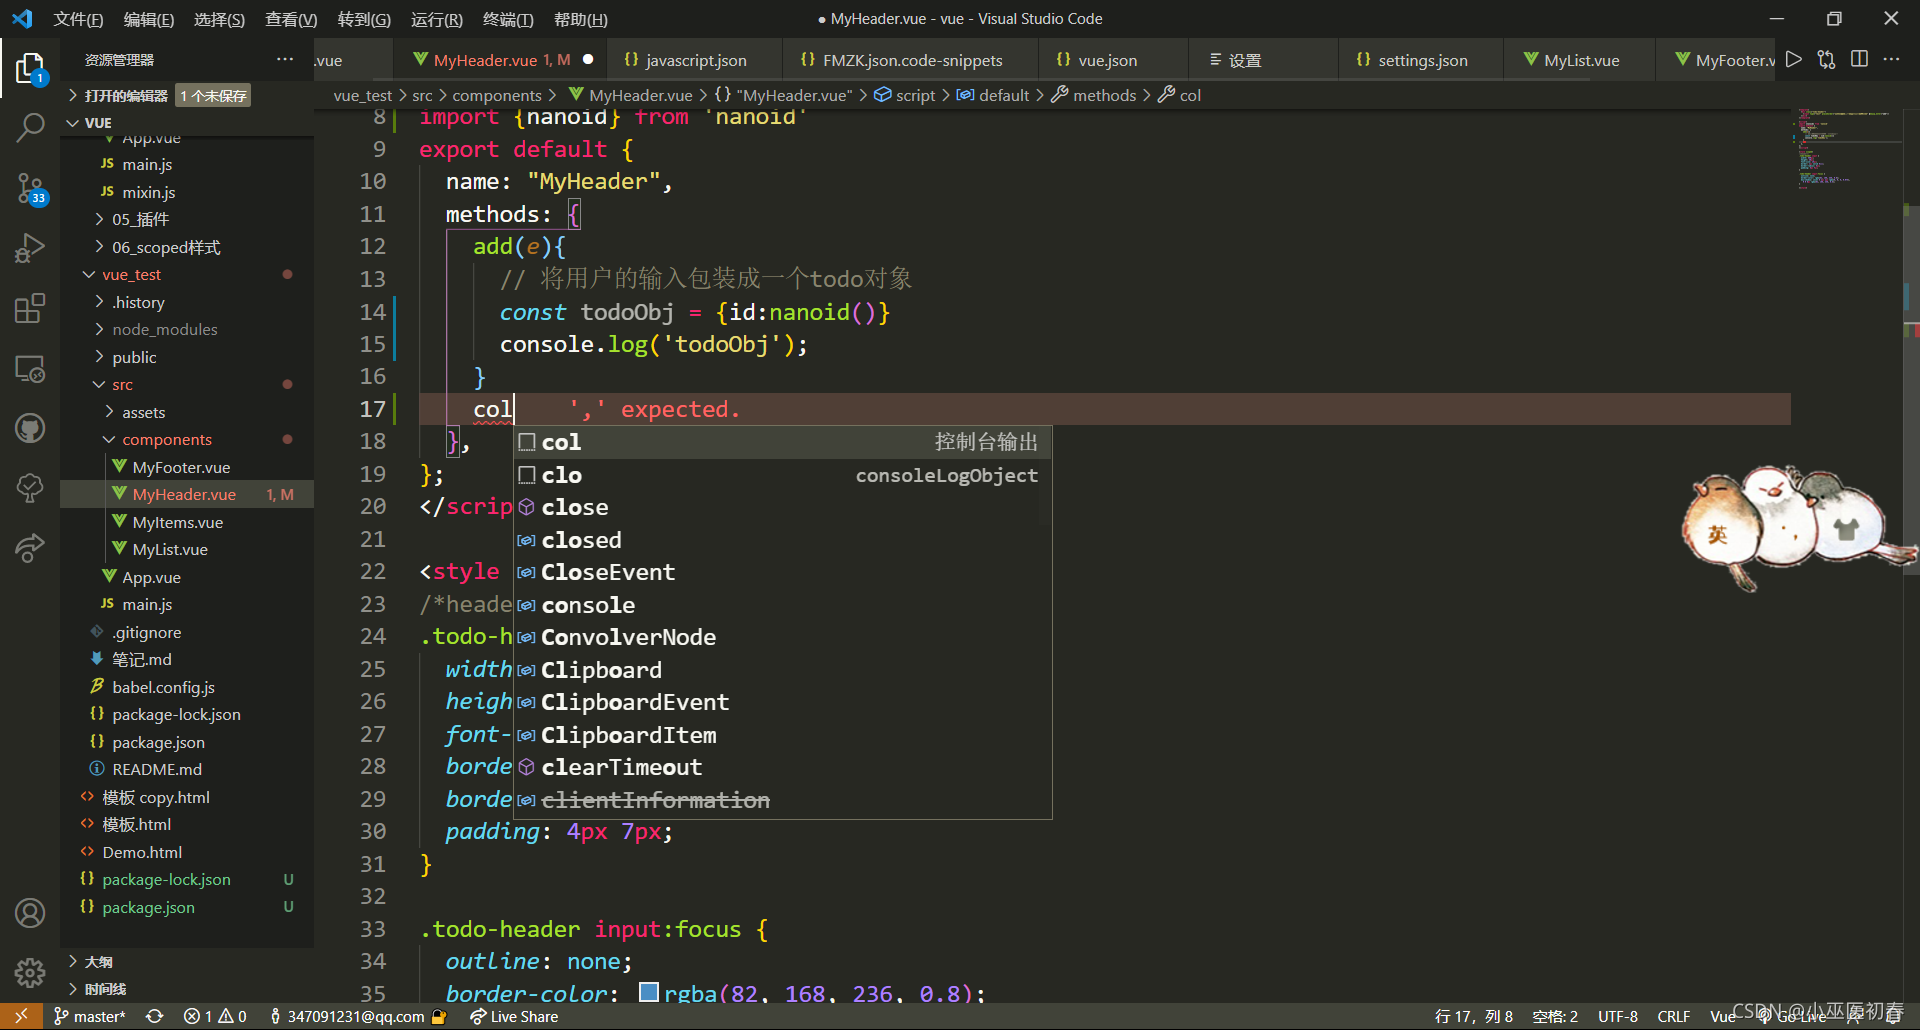Click the master branch indicator in status bar
Screen dimensions: 1920x1030
(90, 1016)
